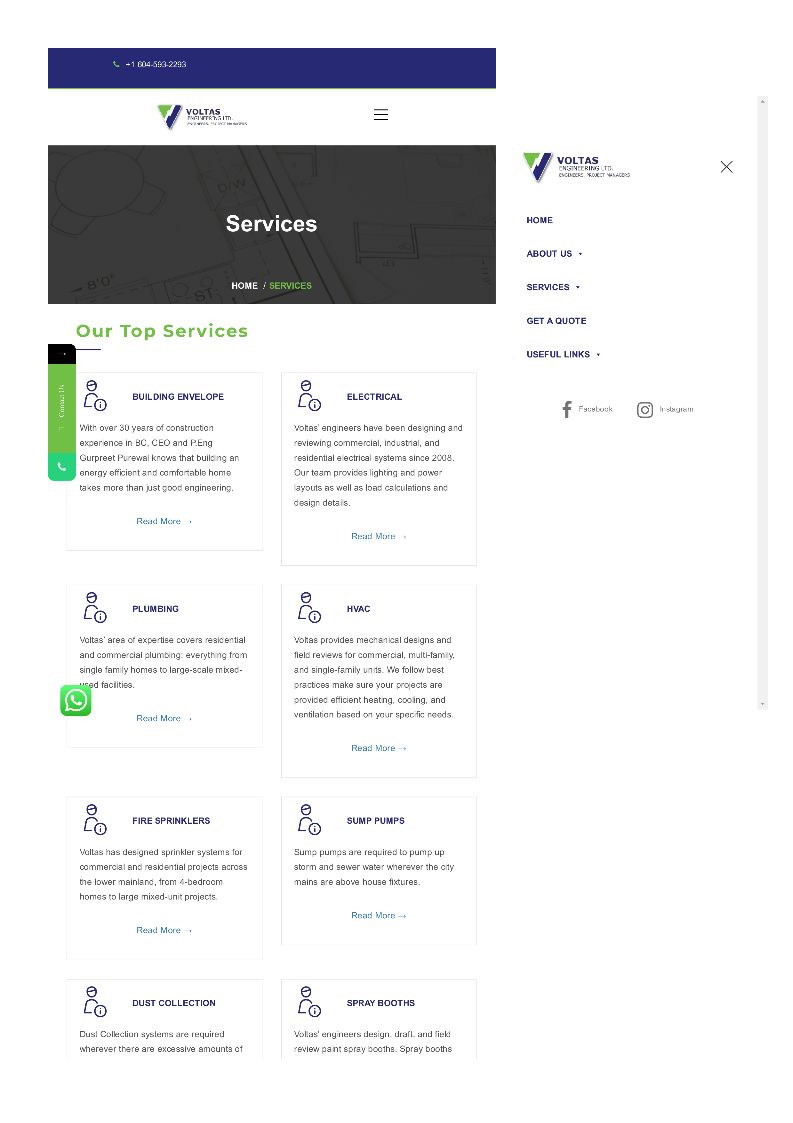Click the green phone call button
Image resolution: width=793 pixels, height=1123 pixels.
(62, 467)
